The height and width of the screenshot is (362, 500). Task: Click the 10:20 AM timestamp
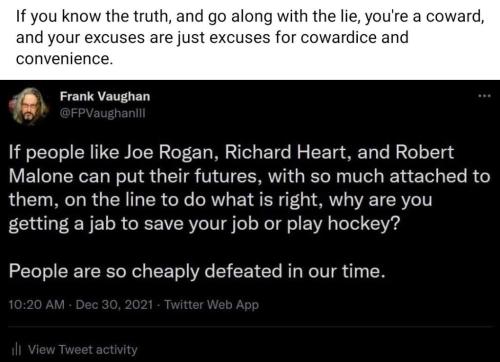(37, 305)
